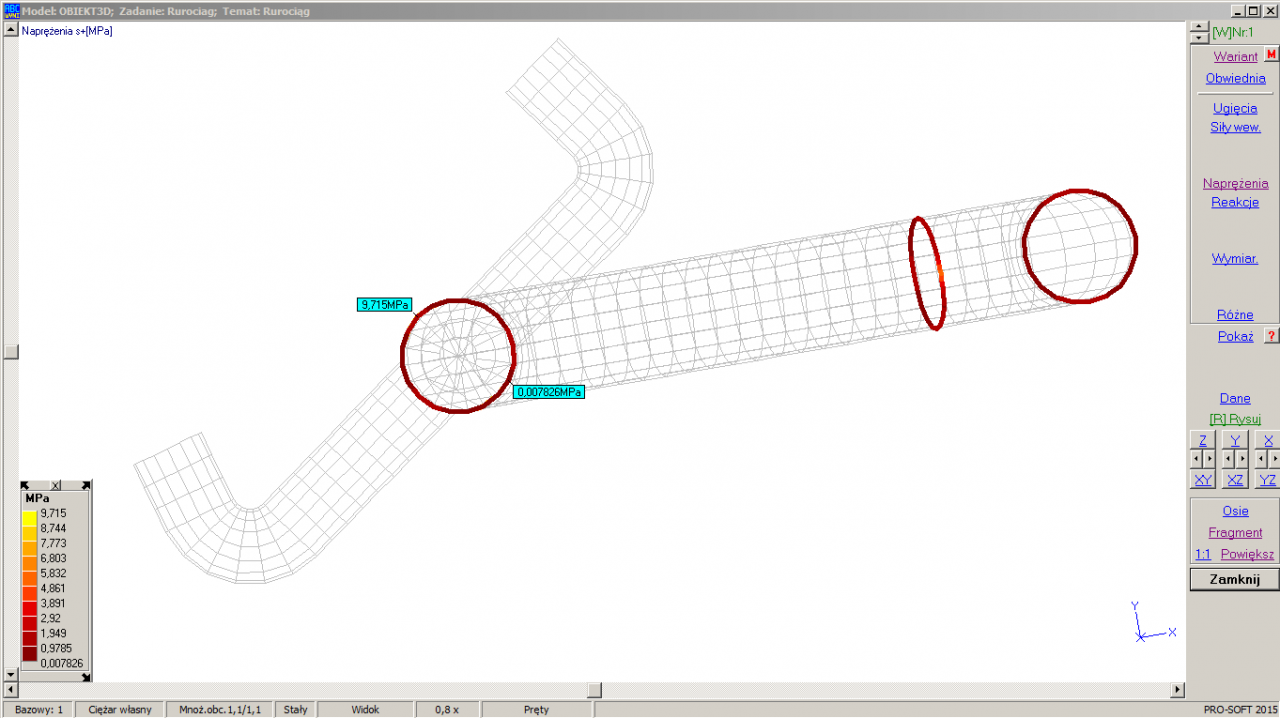Click the red M icon beside Wariant
This screenshot has width=1280, height=718.
click(1271, 55)
